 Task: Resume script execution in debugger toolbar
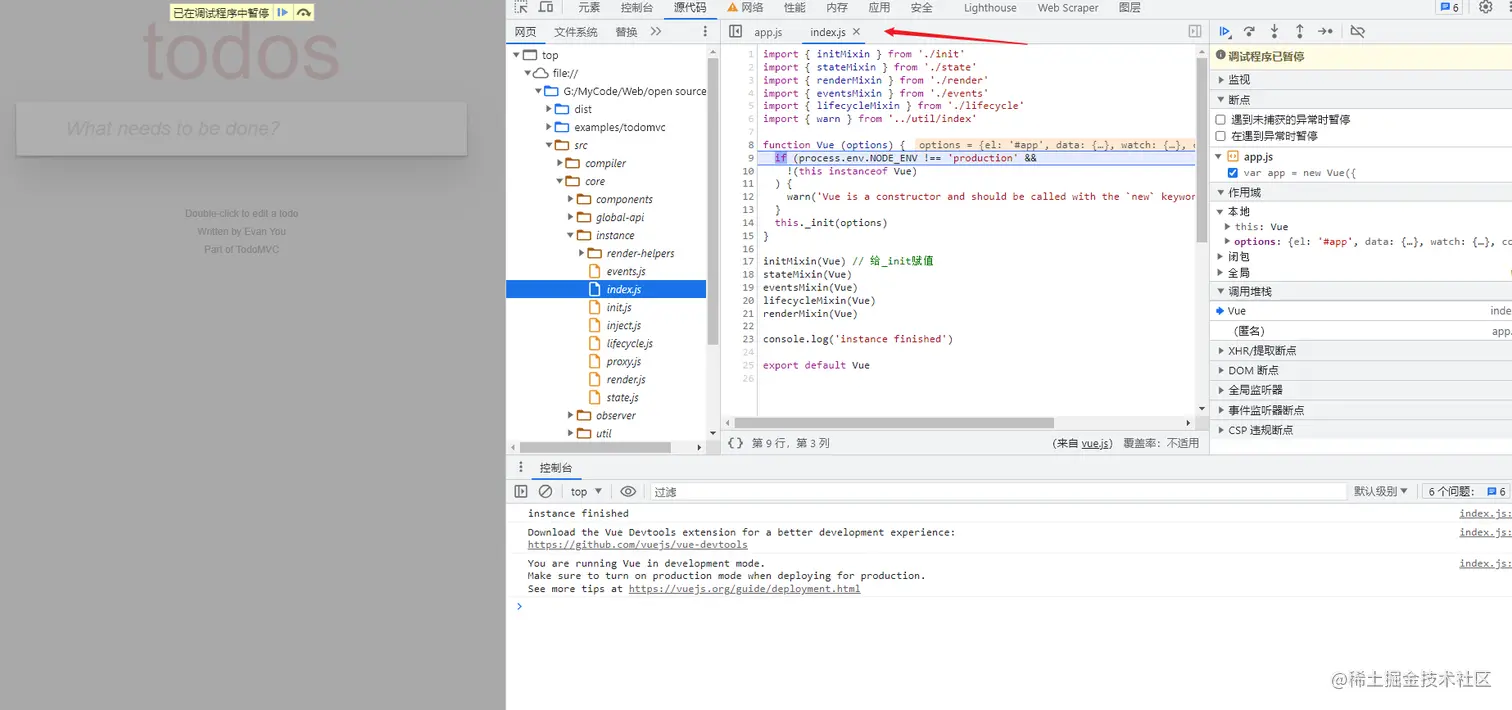1224,31
